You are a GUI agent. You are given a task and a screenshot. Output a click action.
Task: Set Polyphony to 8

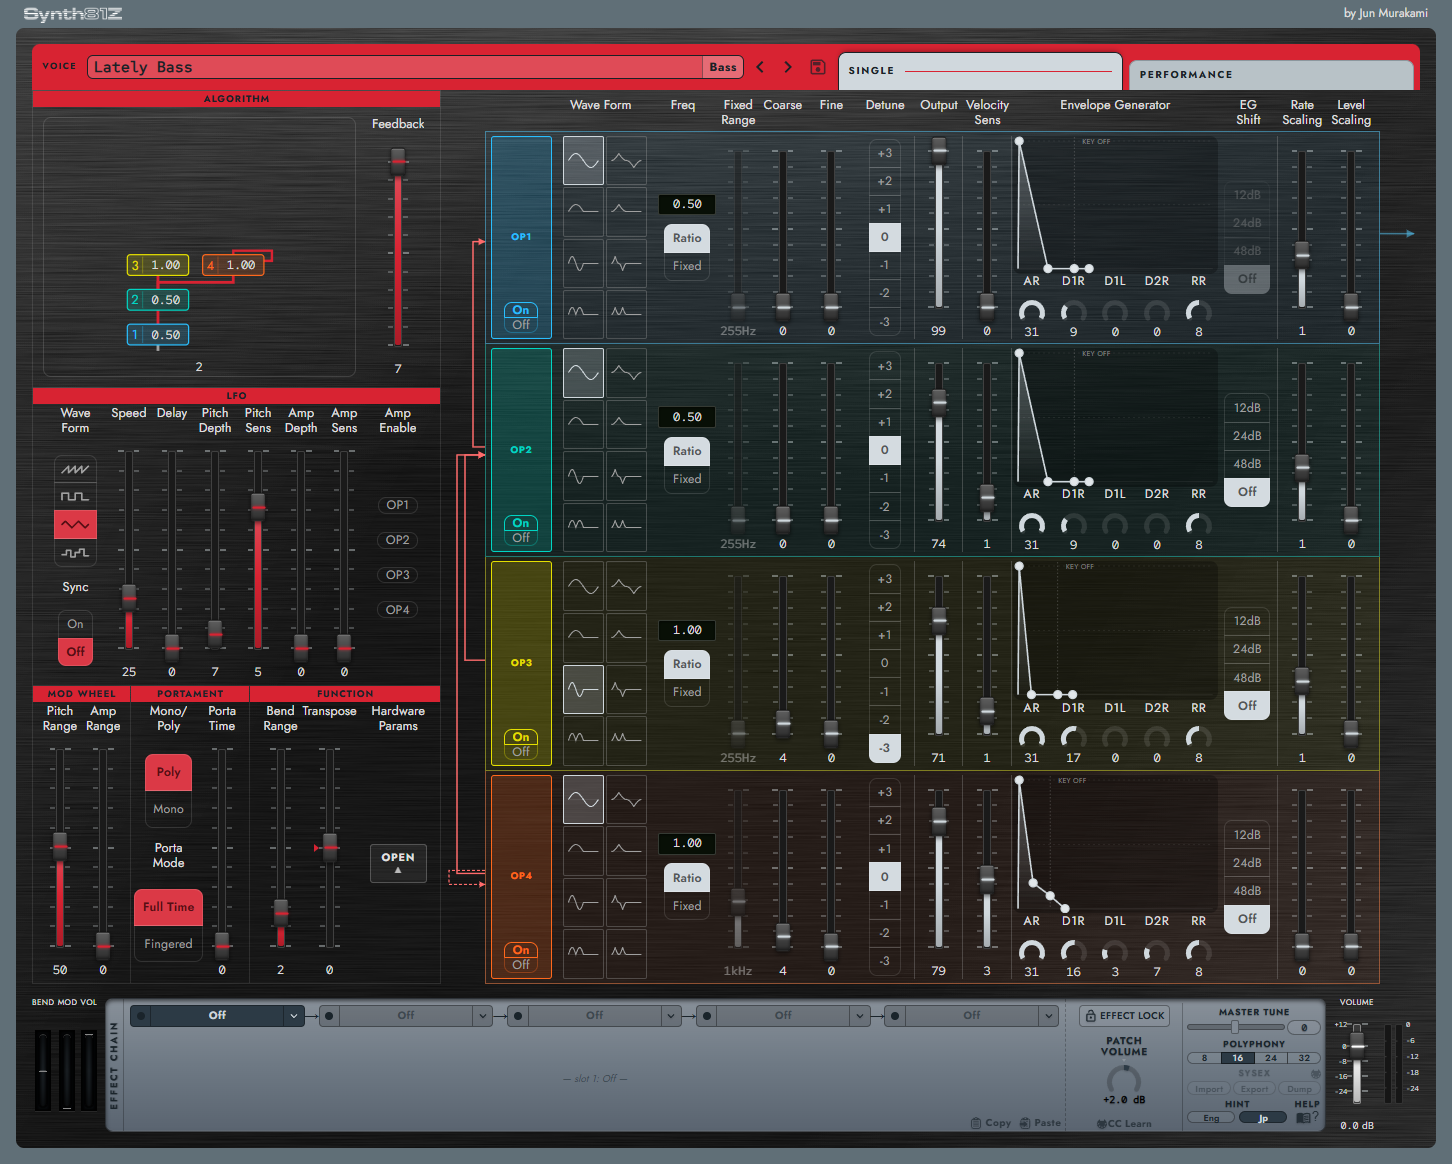(1205, 1058)
